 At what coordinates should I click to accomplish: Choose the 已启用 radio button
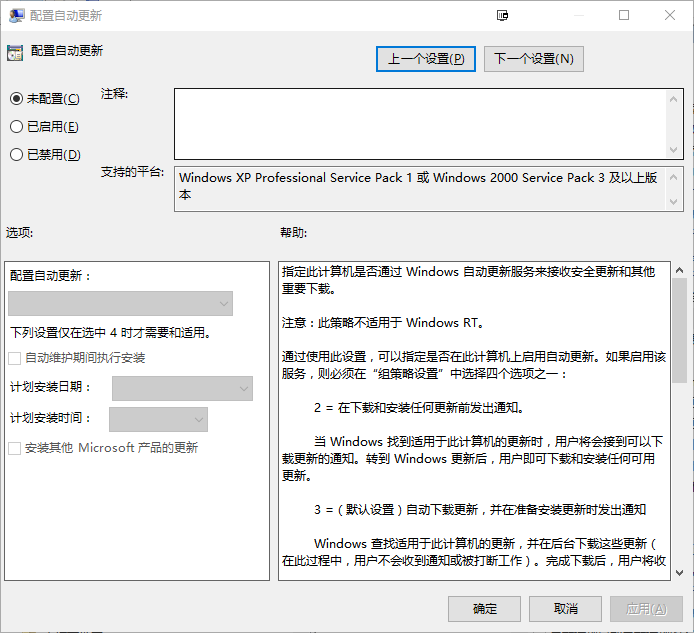pos(16,127)
